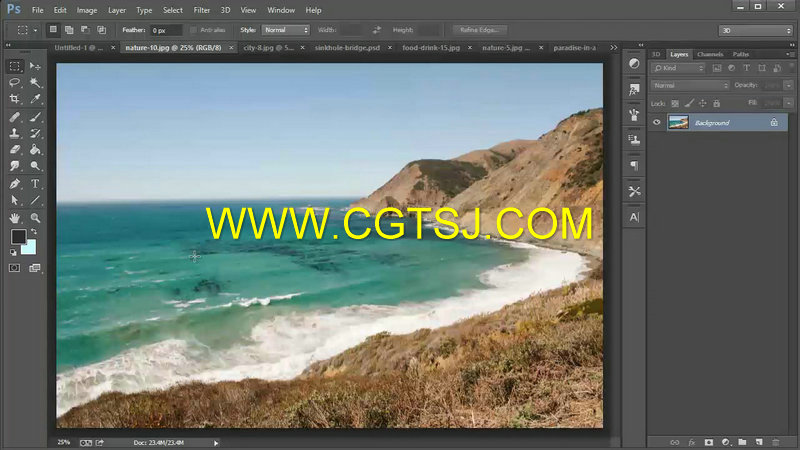Select the Line tool
The image size is (800, 450).
(x=35, y=201)
